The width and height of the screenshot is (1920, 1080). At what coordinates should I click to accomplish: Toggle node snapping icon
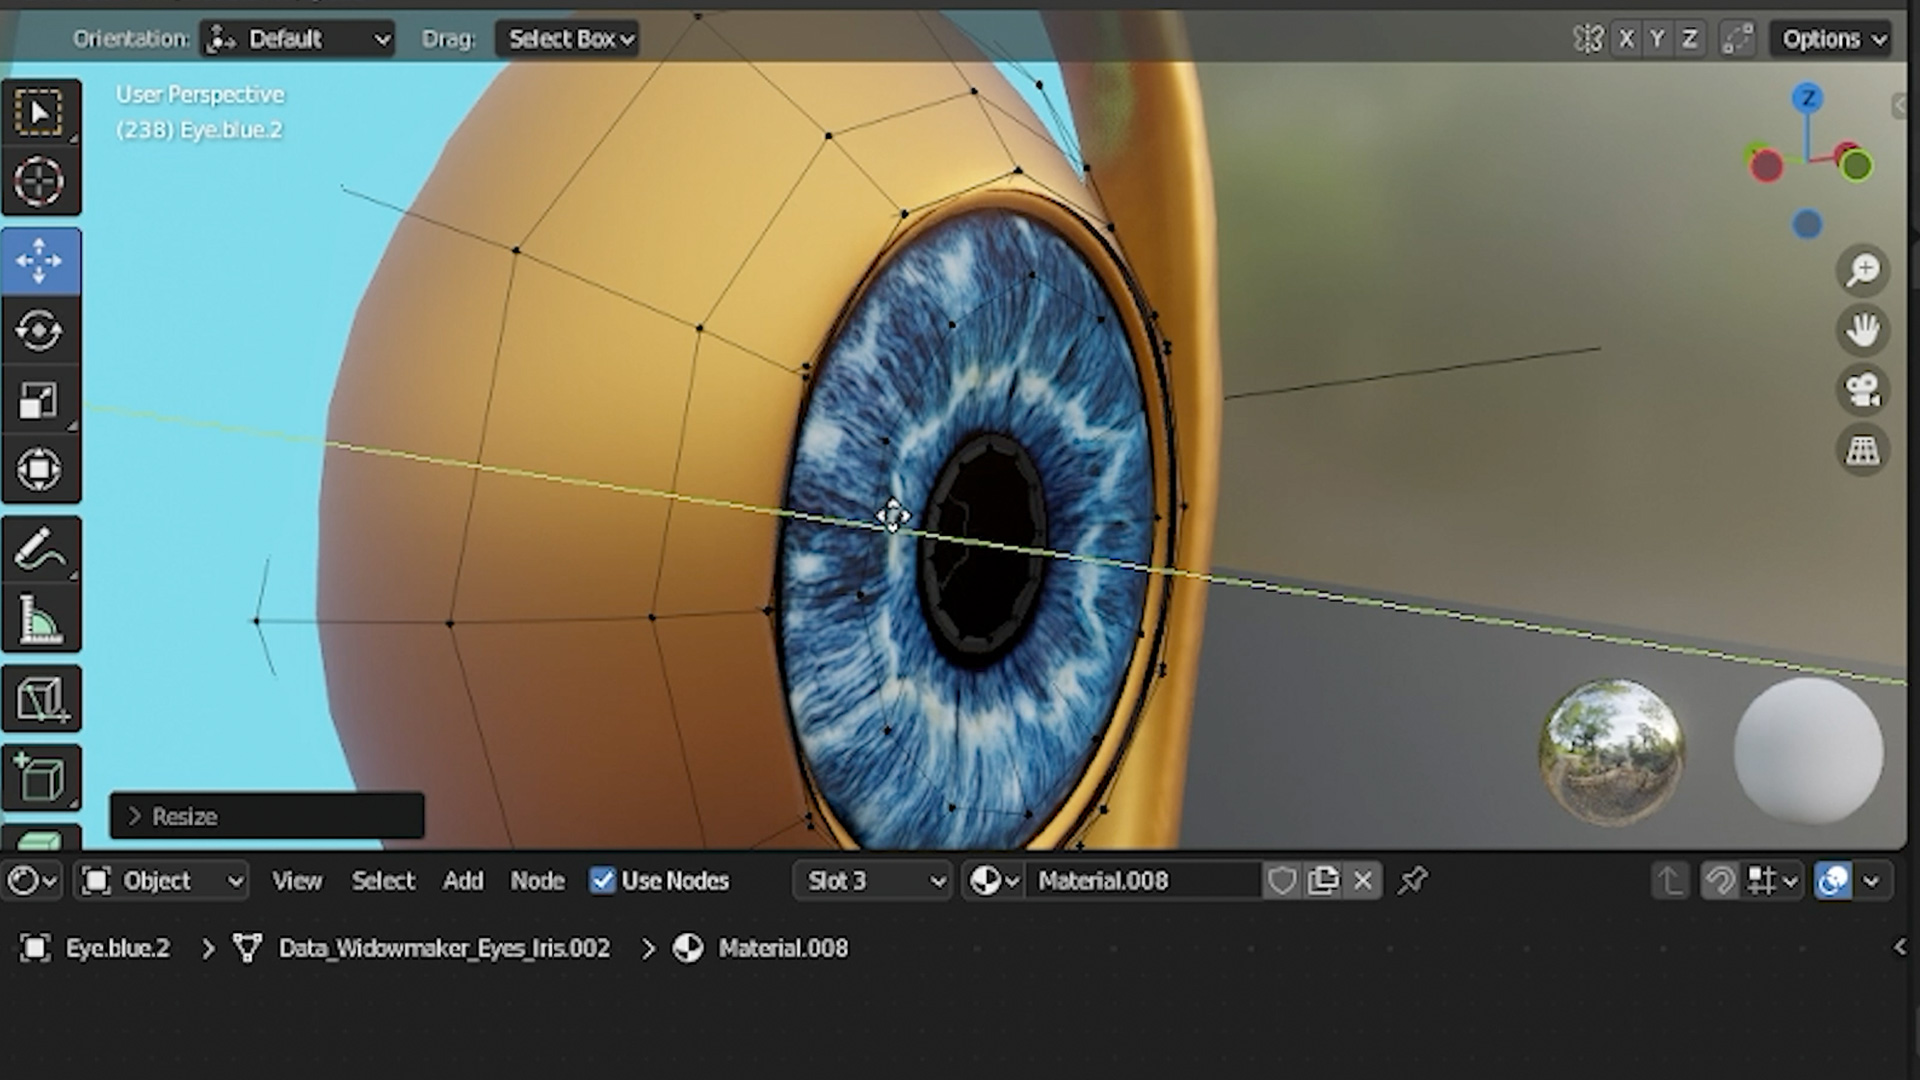[1720, 881]
